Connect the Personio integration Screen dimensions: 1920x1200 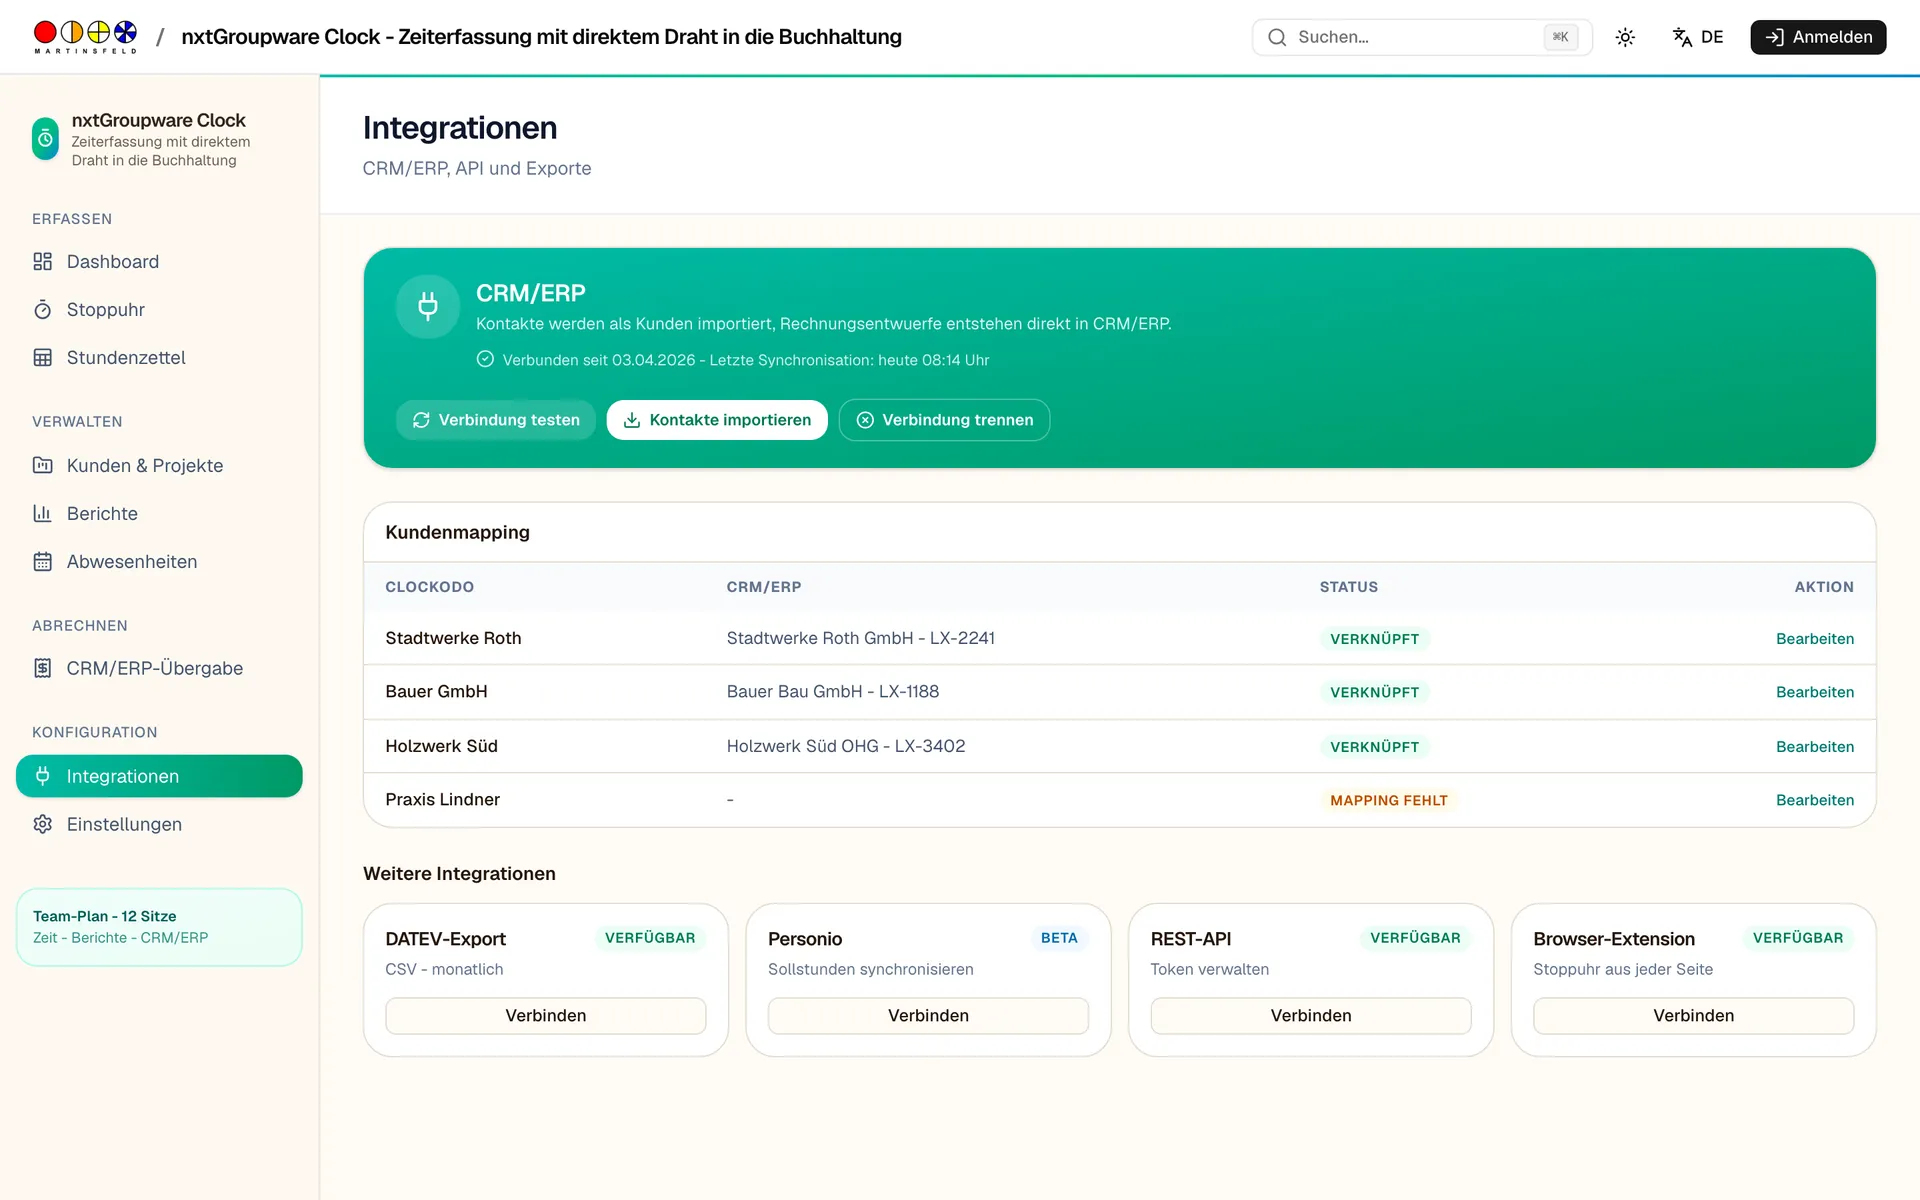(928, 1015)
